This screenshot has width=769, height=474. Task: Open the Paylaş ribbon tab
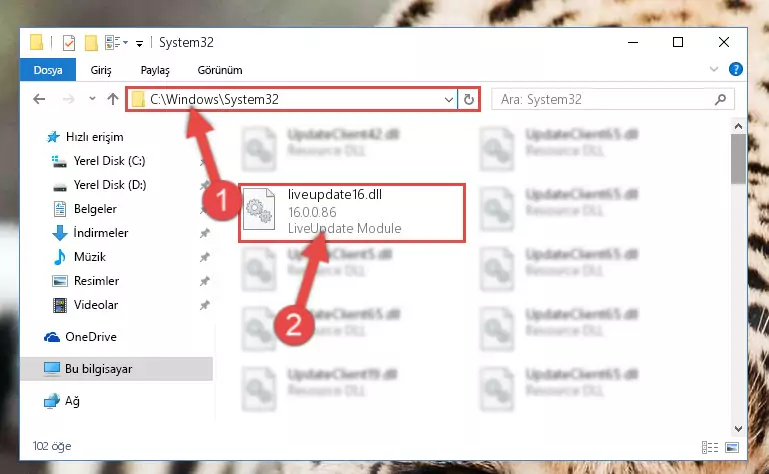155,70
